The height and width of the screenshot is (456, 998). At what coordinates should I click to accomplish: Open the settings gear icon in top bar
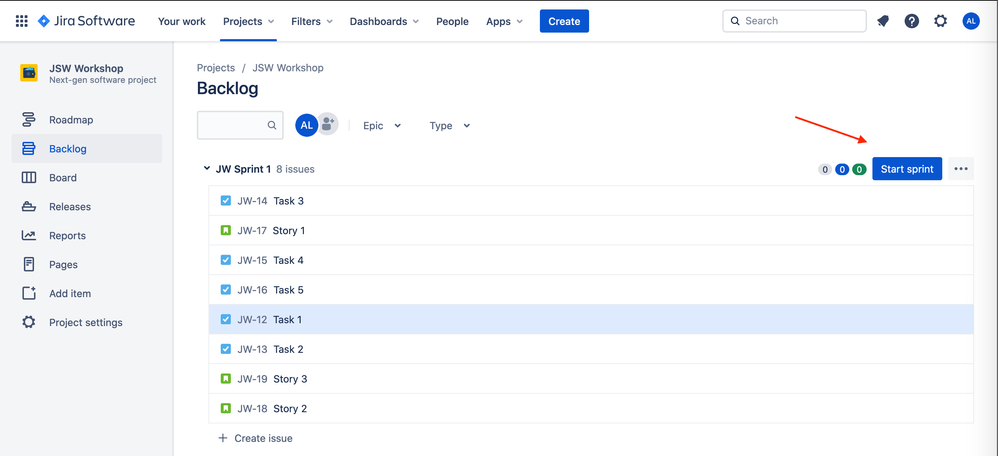pos(940,21)
